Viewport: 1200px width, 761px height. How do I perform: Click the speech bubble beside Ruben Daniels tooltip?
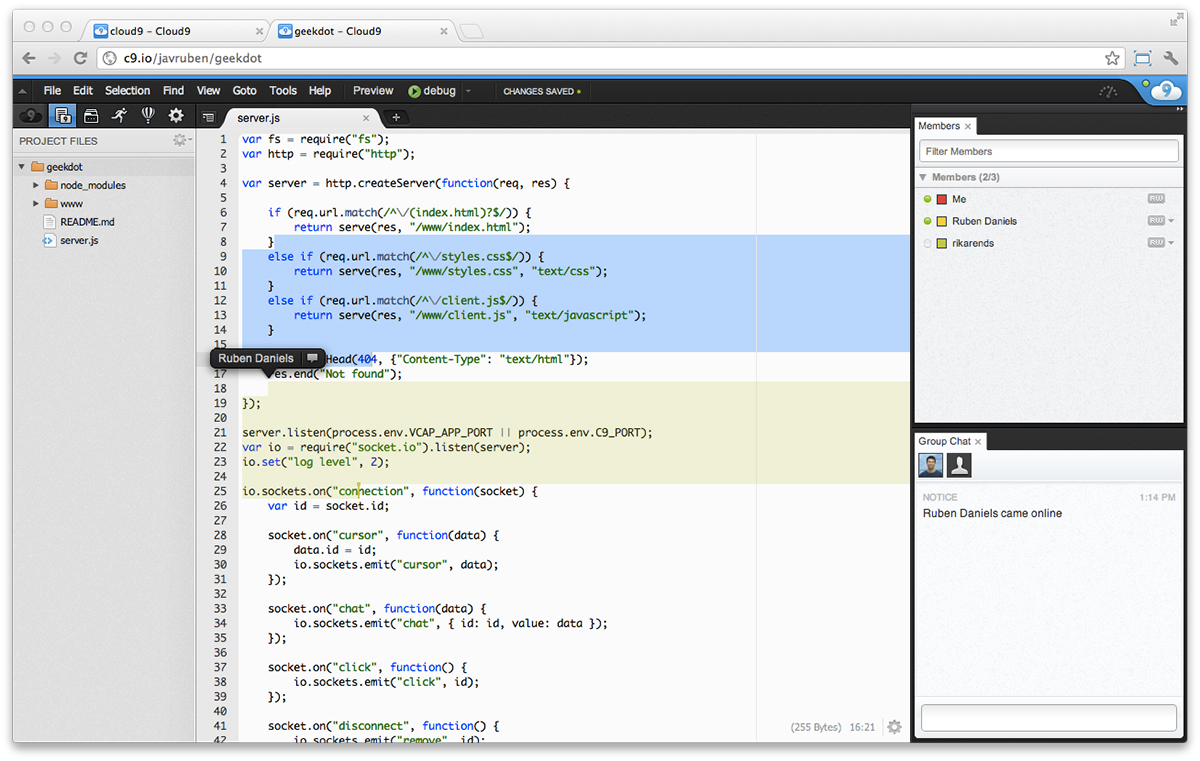point(312,358)
